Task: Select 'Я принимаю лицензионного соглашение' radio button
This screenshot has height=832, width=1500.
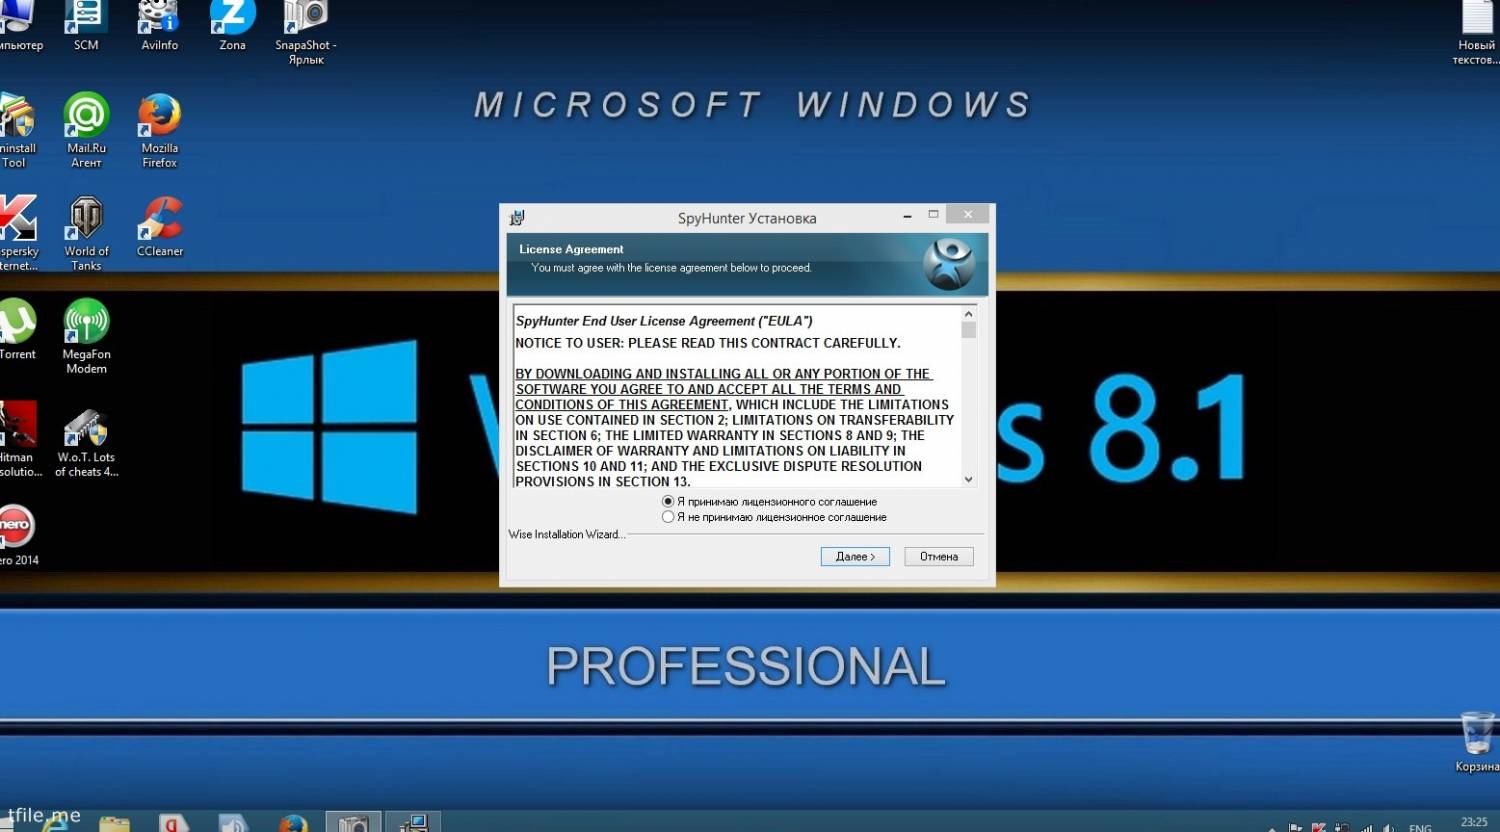Action: 668,502
